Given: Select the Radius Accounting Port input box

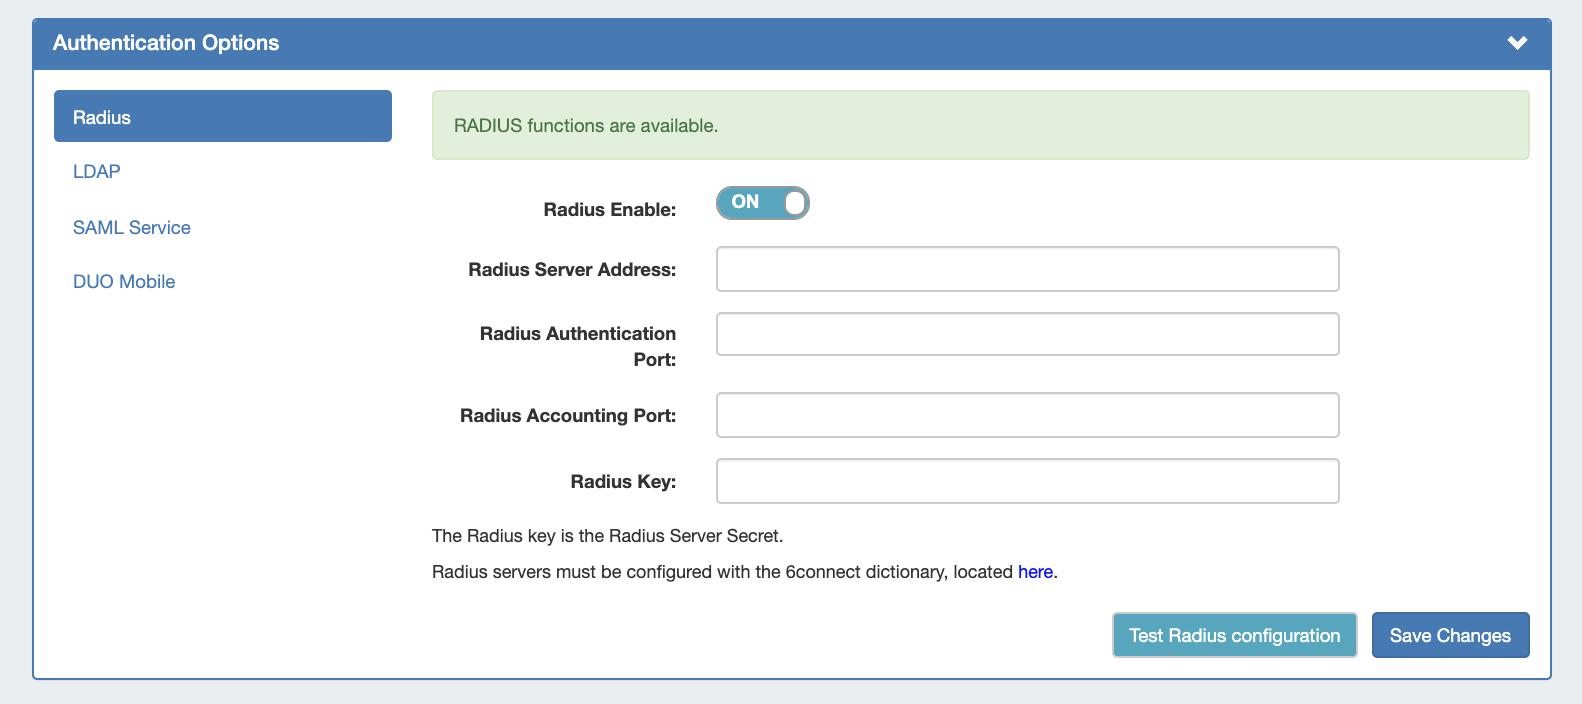Looking at the screenshot, I should [x=1027, y=416].
